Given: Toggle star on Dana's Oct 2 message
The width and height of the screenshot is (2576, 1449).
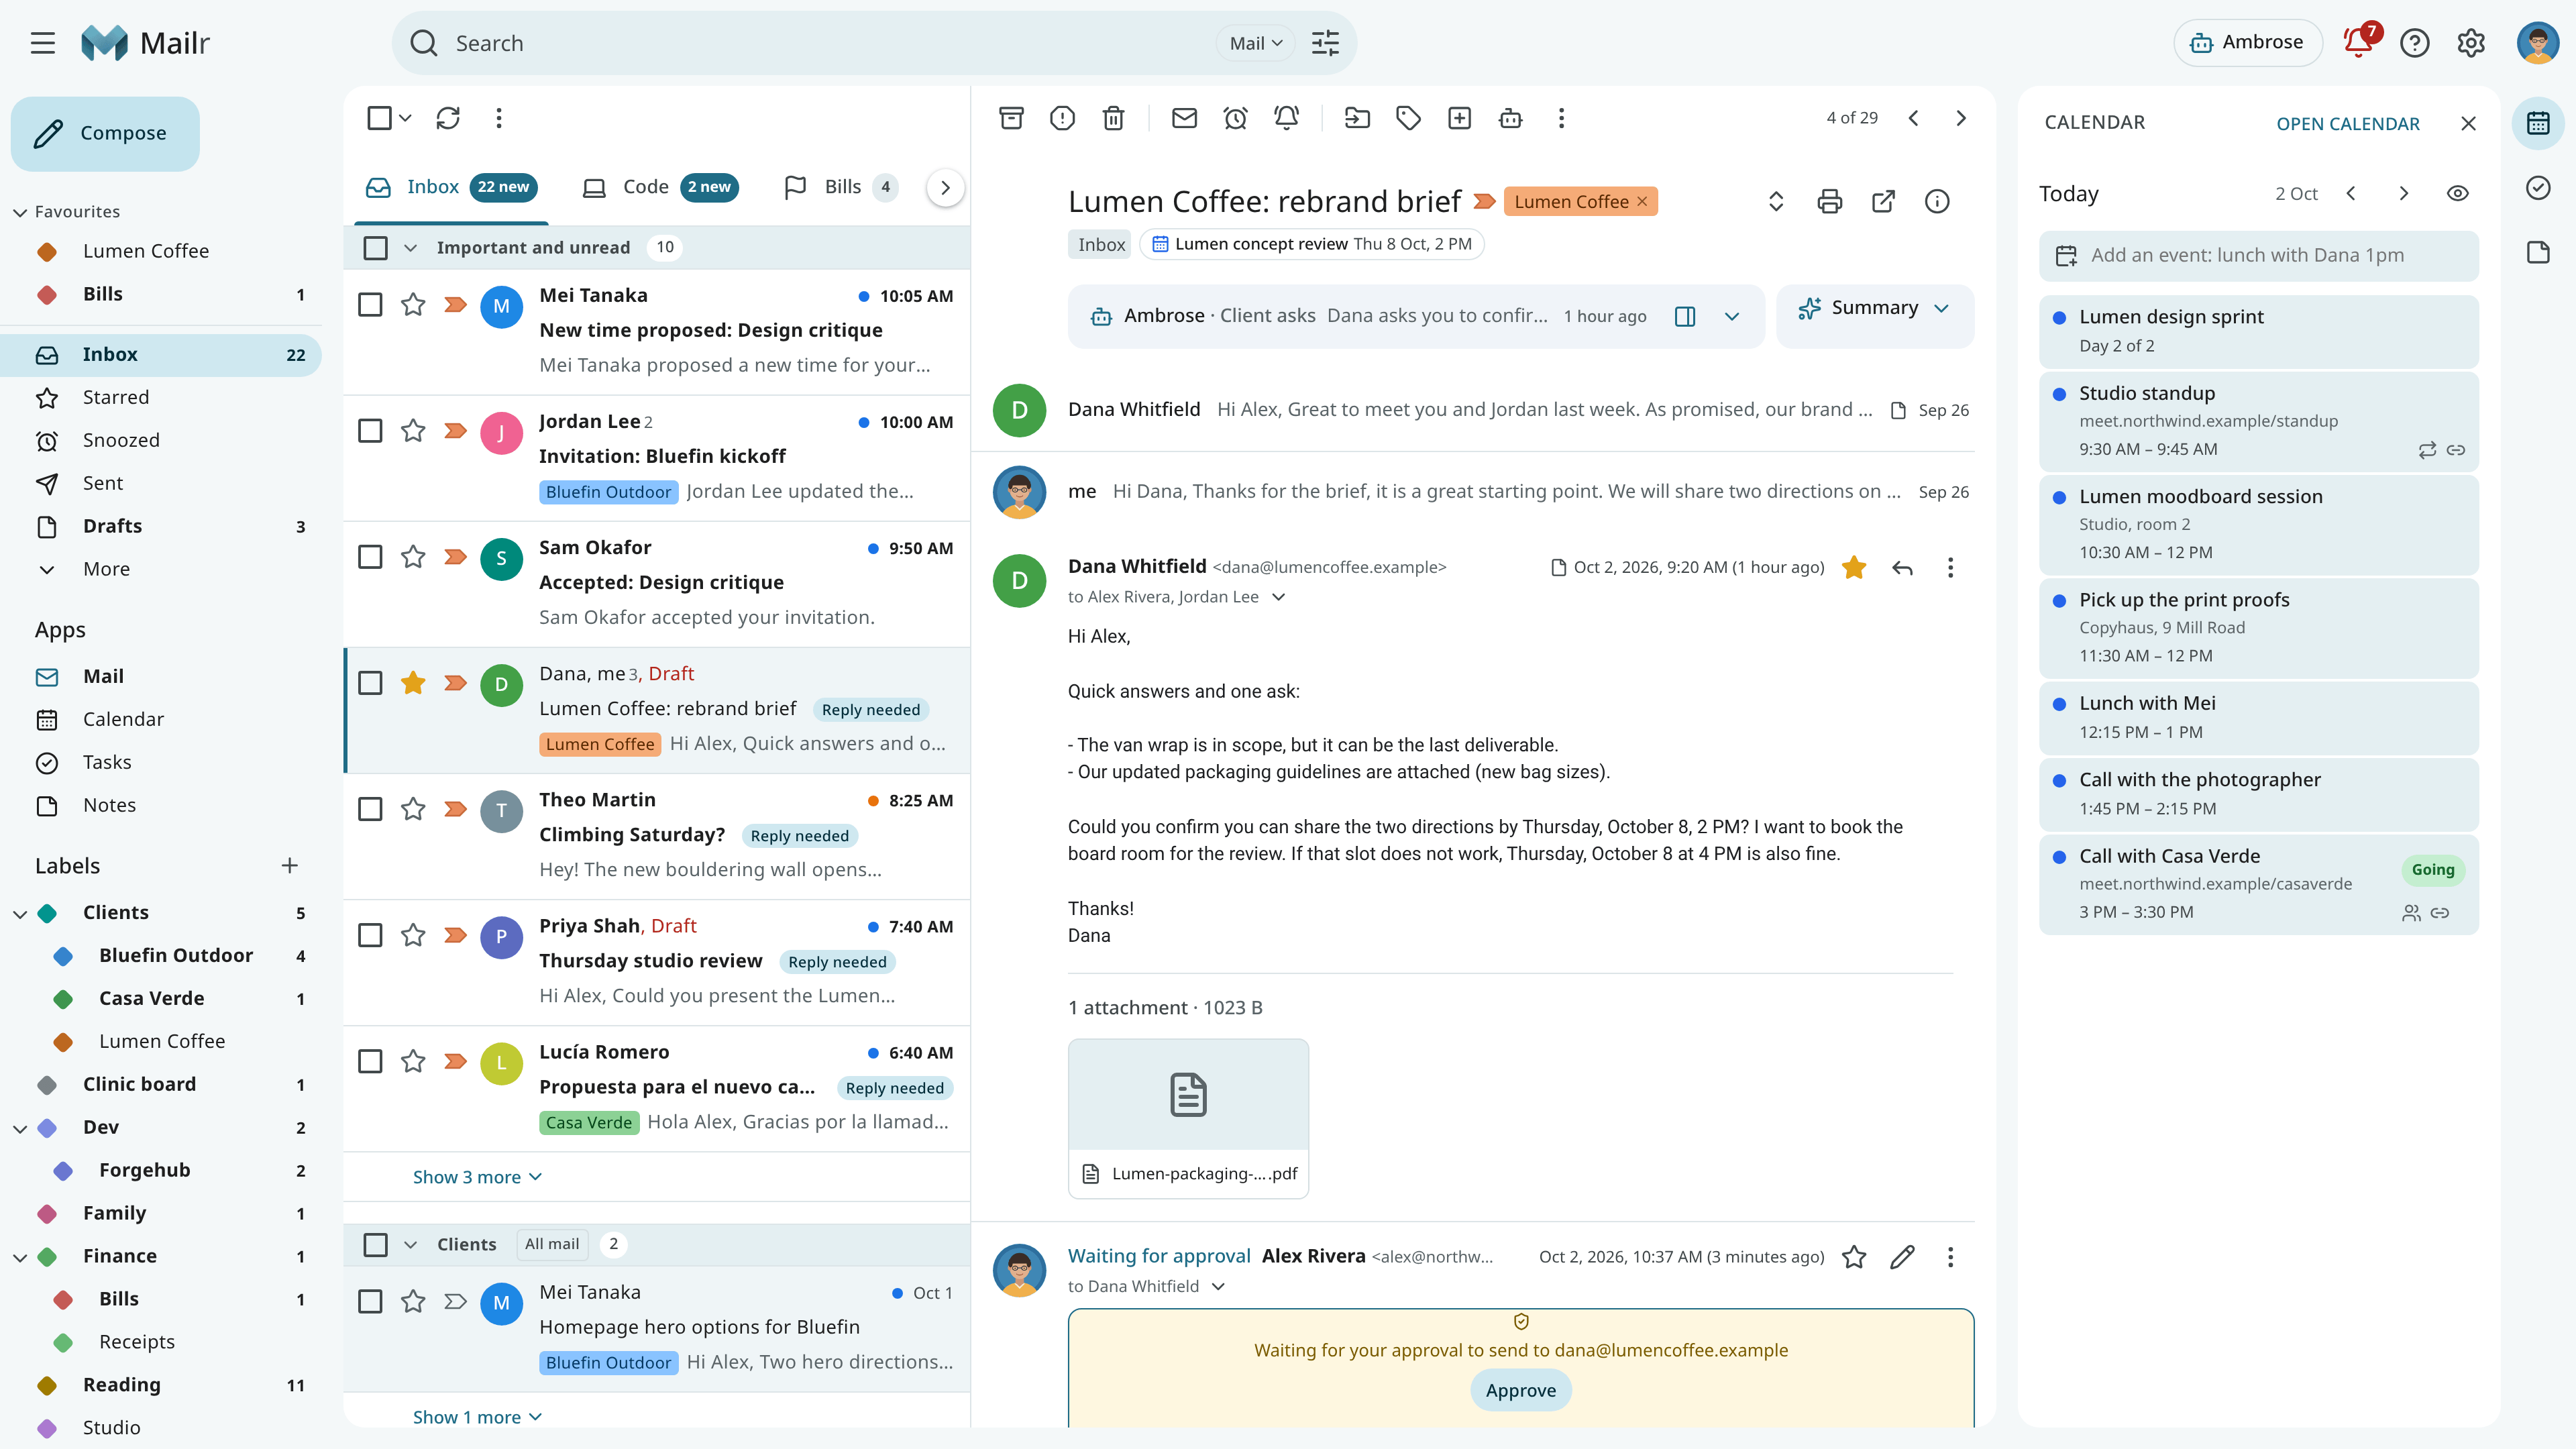Looking at the screenshot, I should [x=1853, y=568].
